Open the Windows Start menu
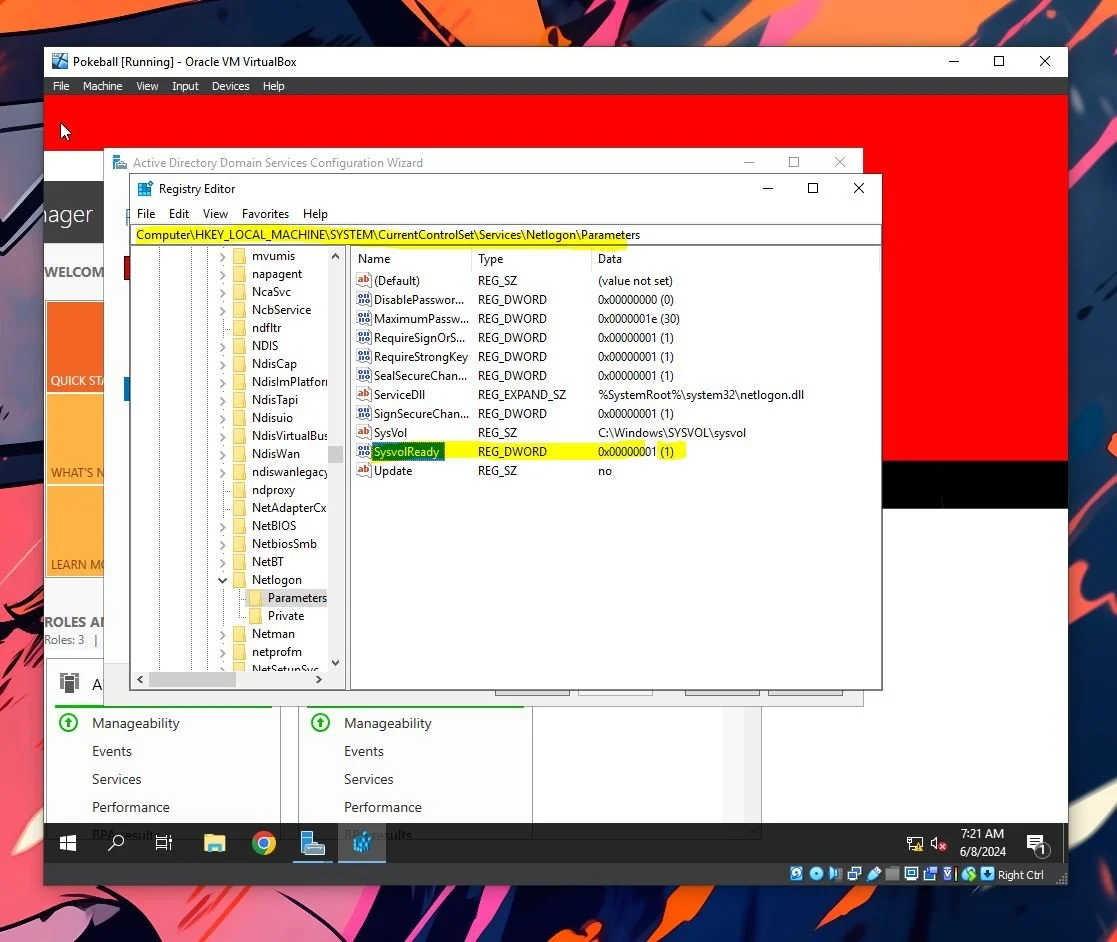 pos(68,844)
